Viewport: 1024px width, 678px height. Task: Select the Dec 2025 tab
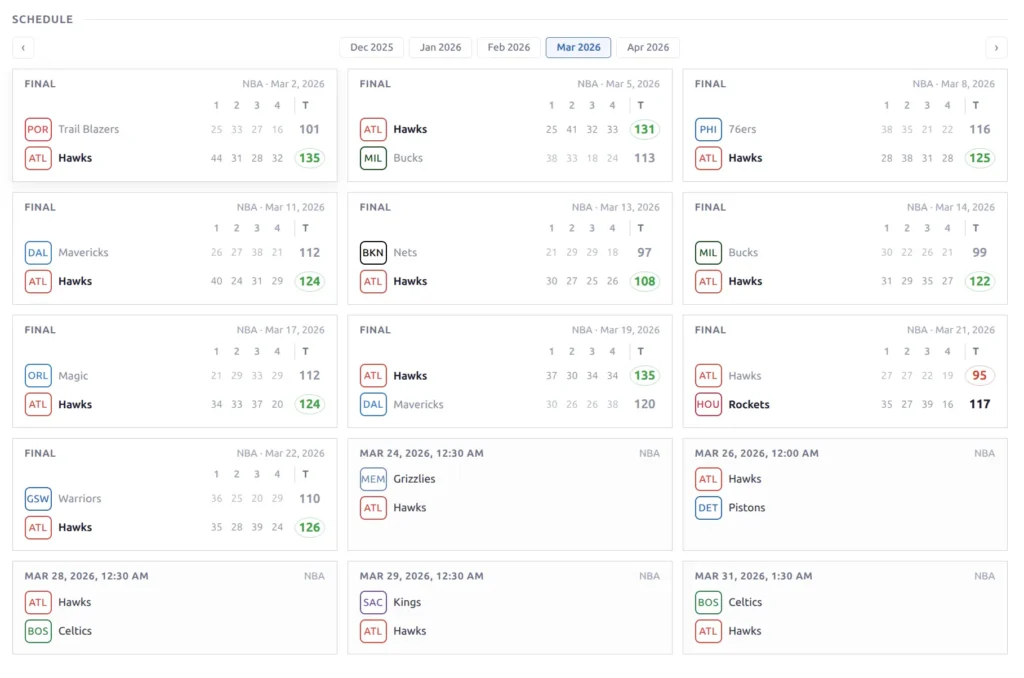(x=372, y=47)
